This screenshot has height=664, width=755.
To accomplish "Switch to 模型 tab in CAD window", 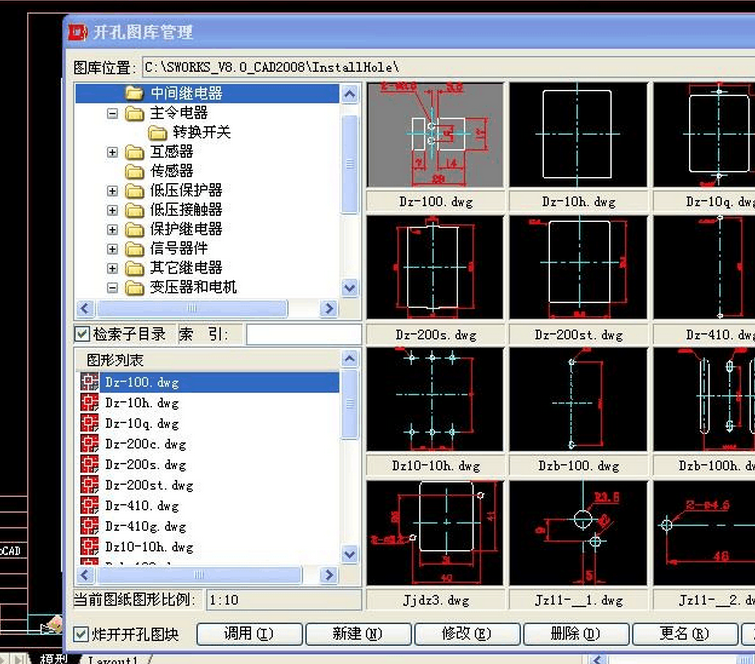I will (53, 659).
